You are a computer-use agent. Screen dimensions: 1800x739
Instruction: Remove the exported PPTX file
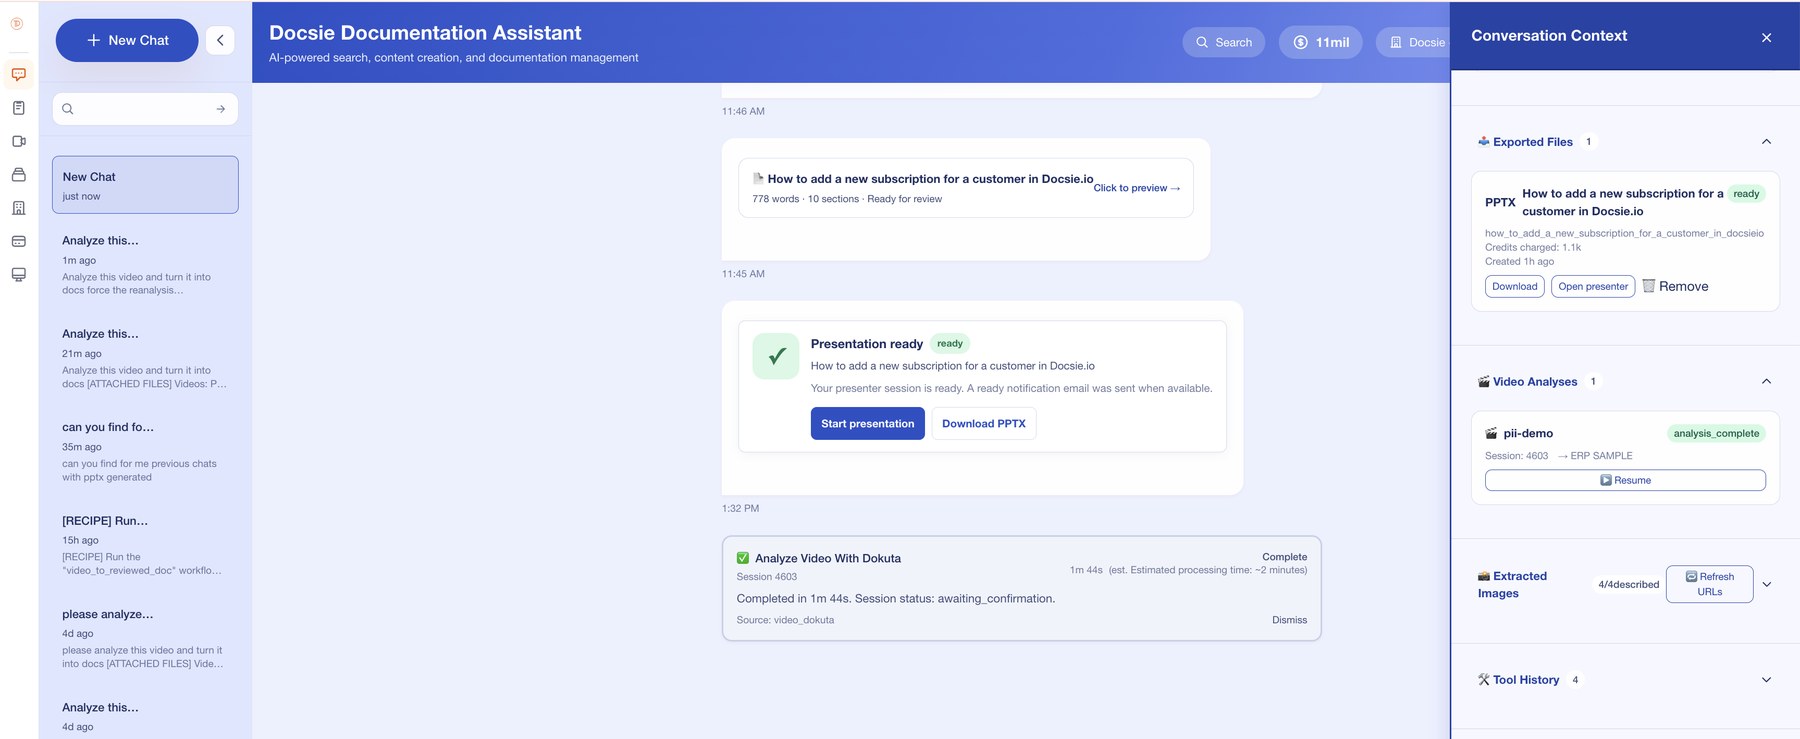click(x=1676, y=286)
